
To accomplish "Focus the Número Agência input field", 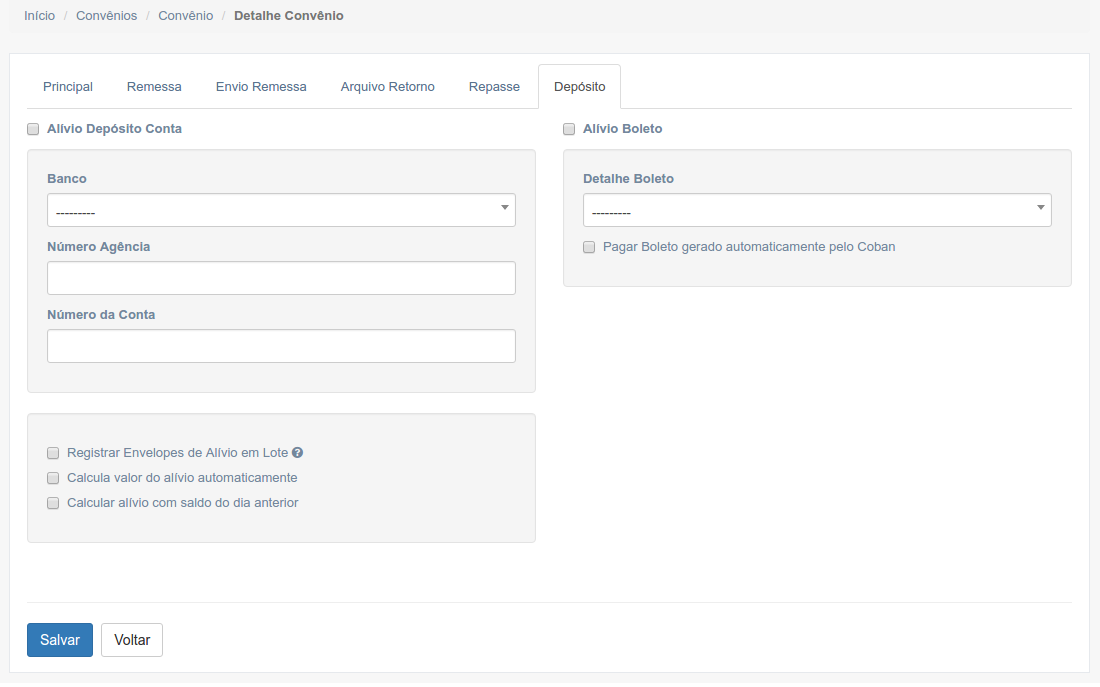I will 281,278.
